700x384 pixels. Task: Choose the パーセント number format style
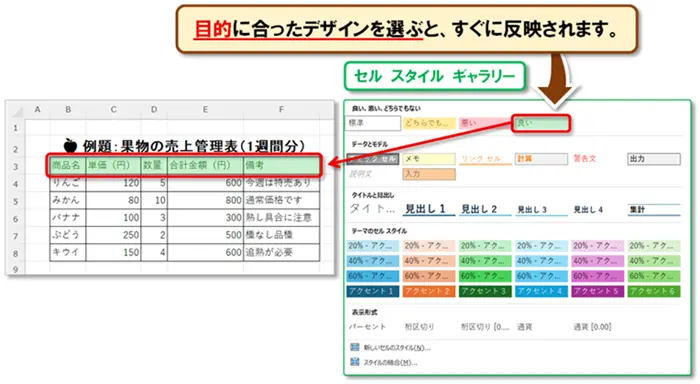click(367, 326)
